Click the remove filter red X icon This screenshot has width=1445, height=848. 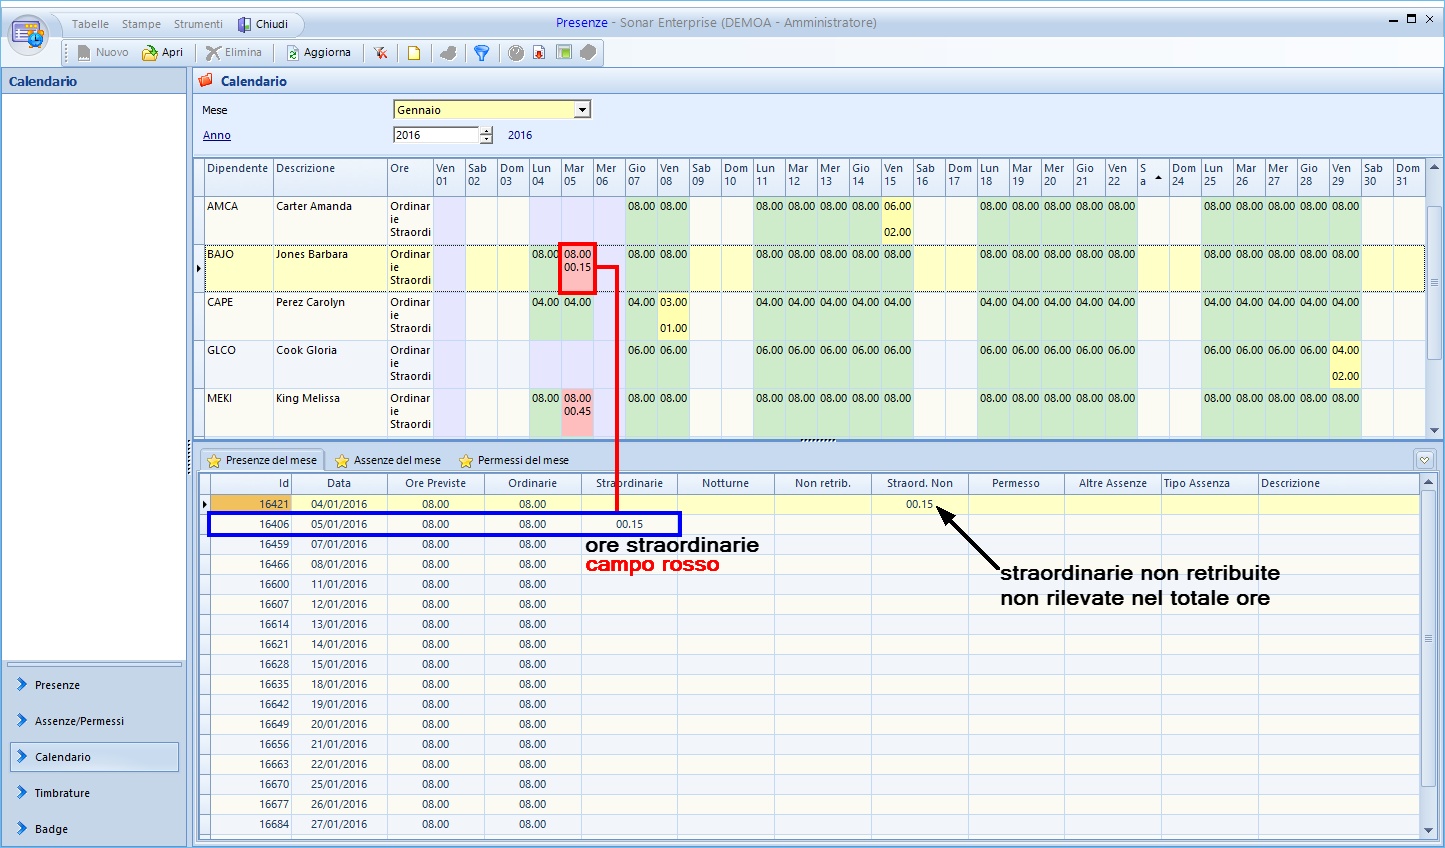(381, 53)
